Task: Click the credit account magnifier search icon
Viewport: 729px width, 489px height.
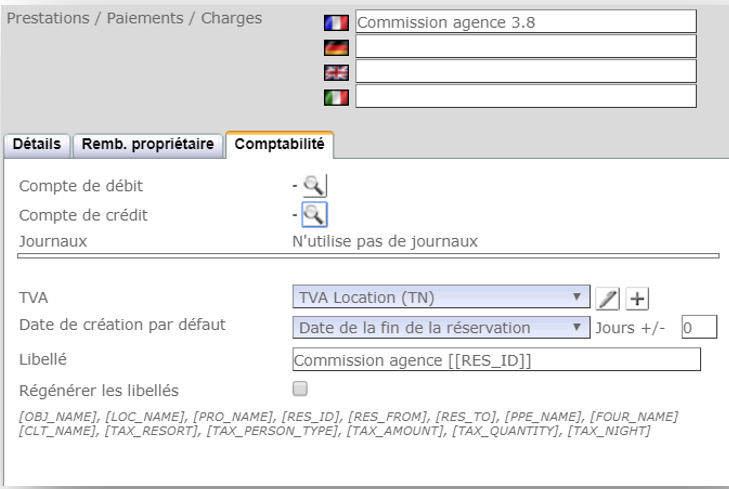Action: coord(315,214)
